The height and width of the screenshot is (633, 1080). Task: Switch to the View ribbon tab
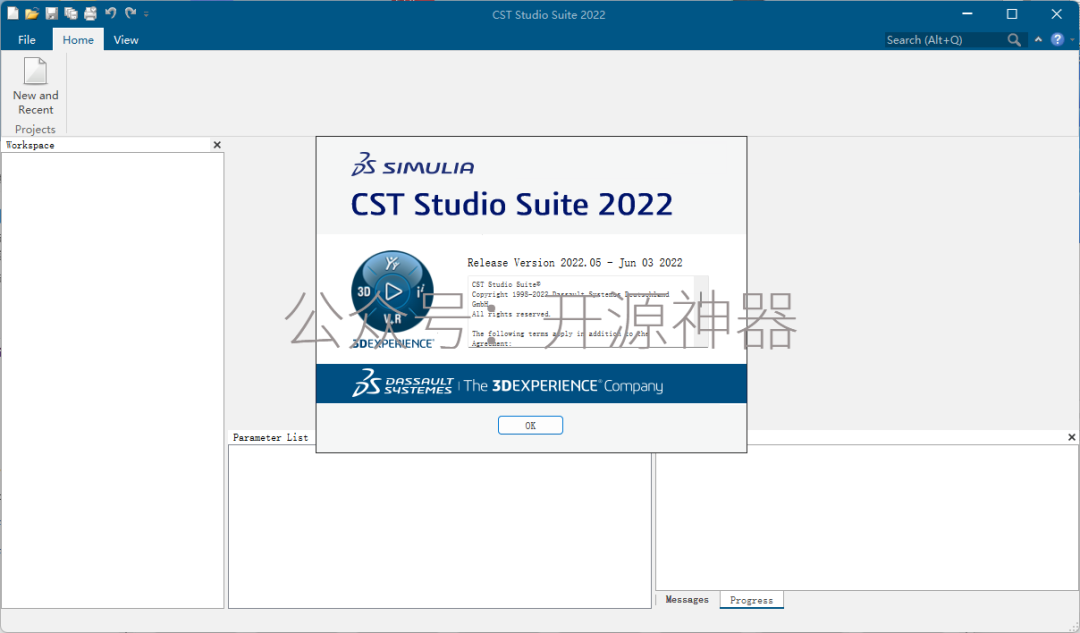(x=125, y=40)
